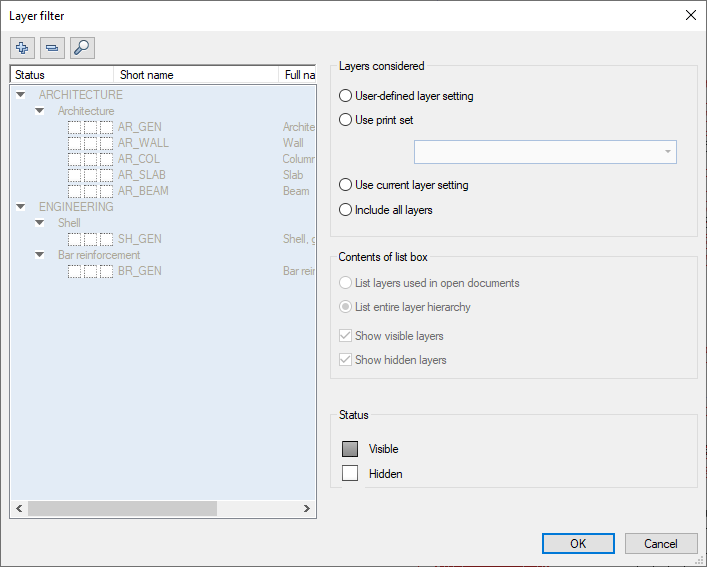Collapse the ENGINEERING tree group
The height and width of the screenshot is (567, 707).
(x=21, y=207)
